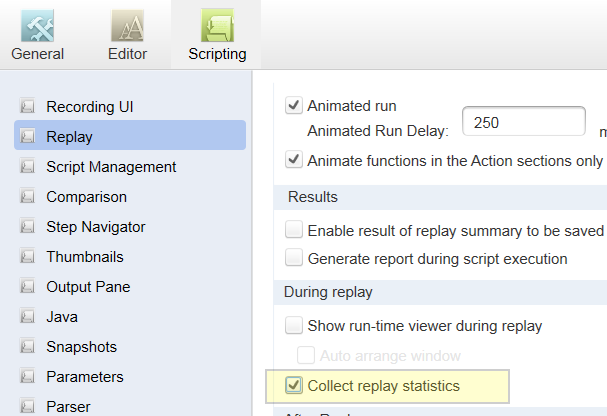
Task: Click the icon beside Output Pane
Action: (x=27, y=286)
